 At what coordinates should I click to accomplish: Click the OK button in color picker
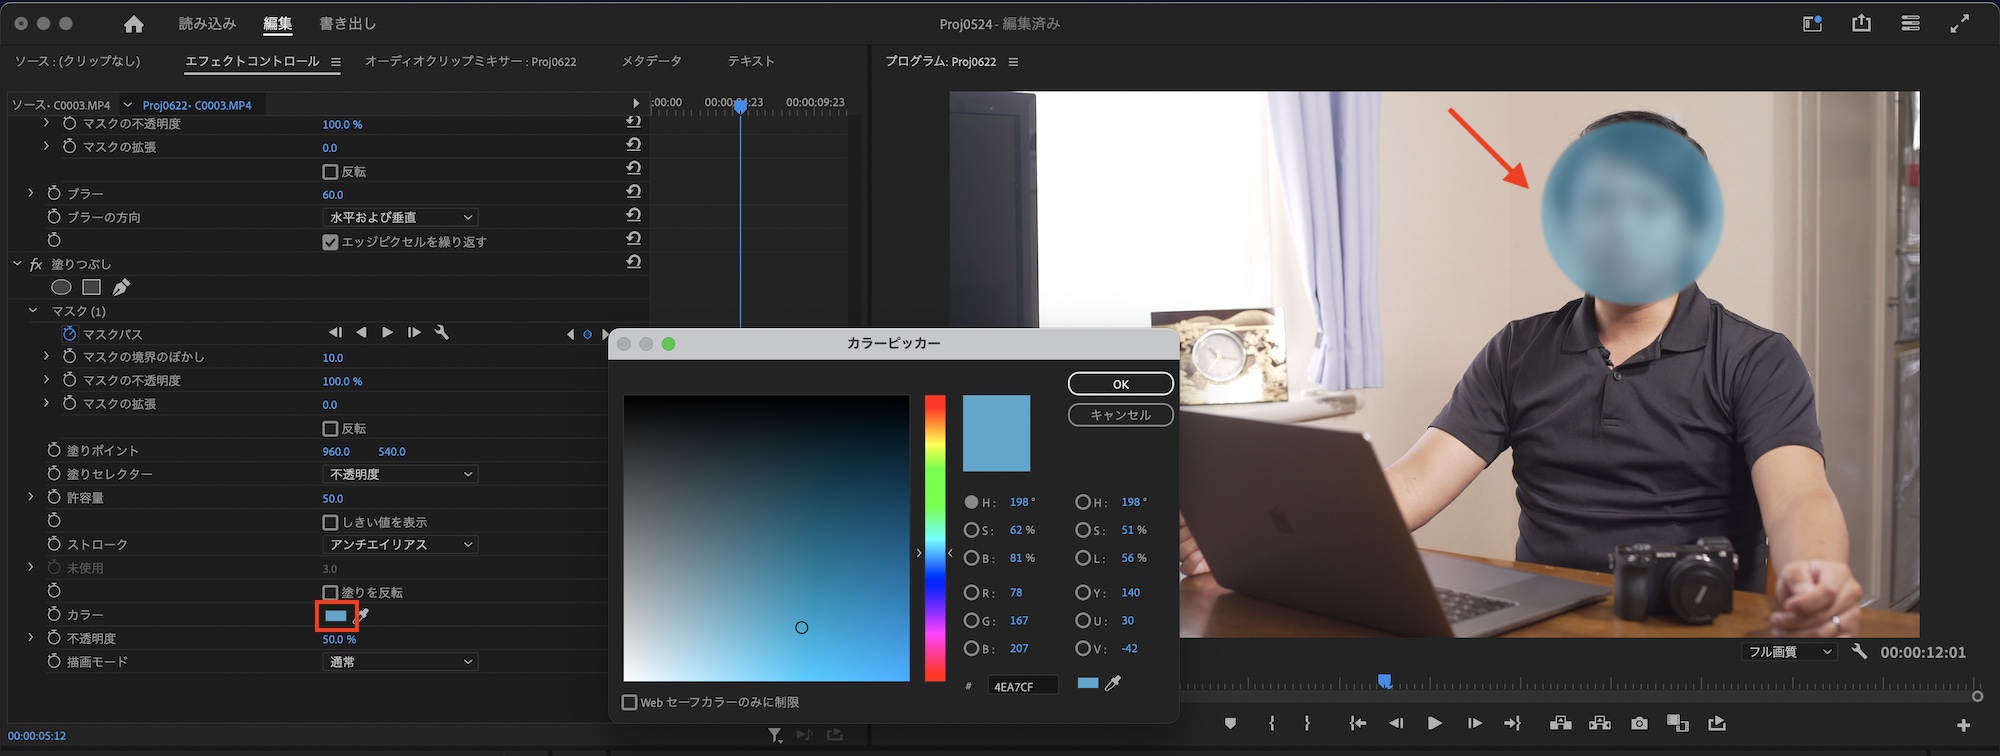pos(1120,384)
